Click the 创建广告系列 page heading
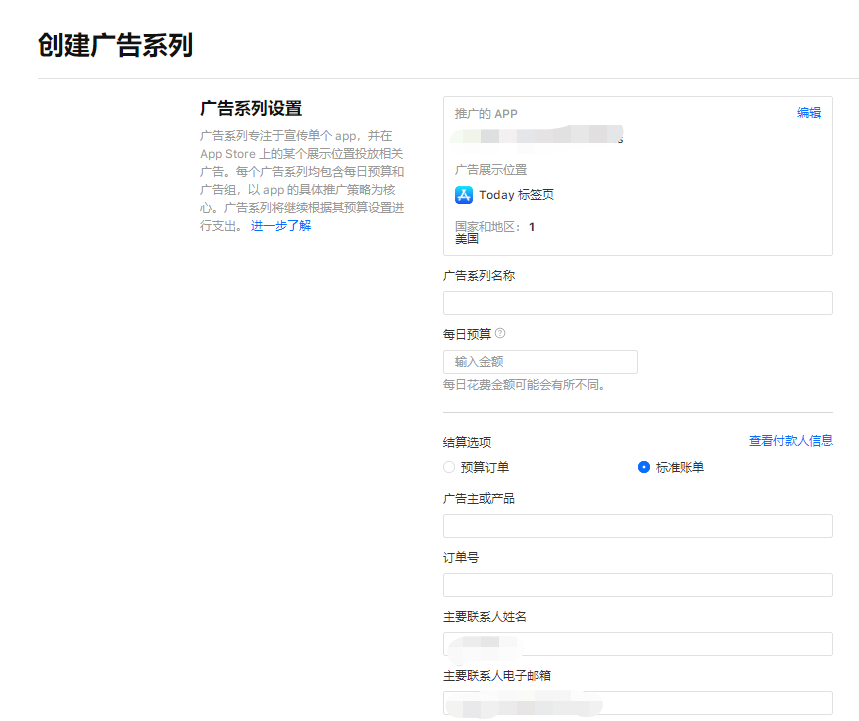The width and height of the screenshot is (859, 721). [x=116, y=45]
